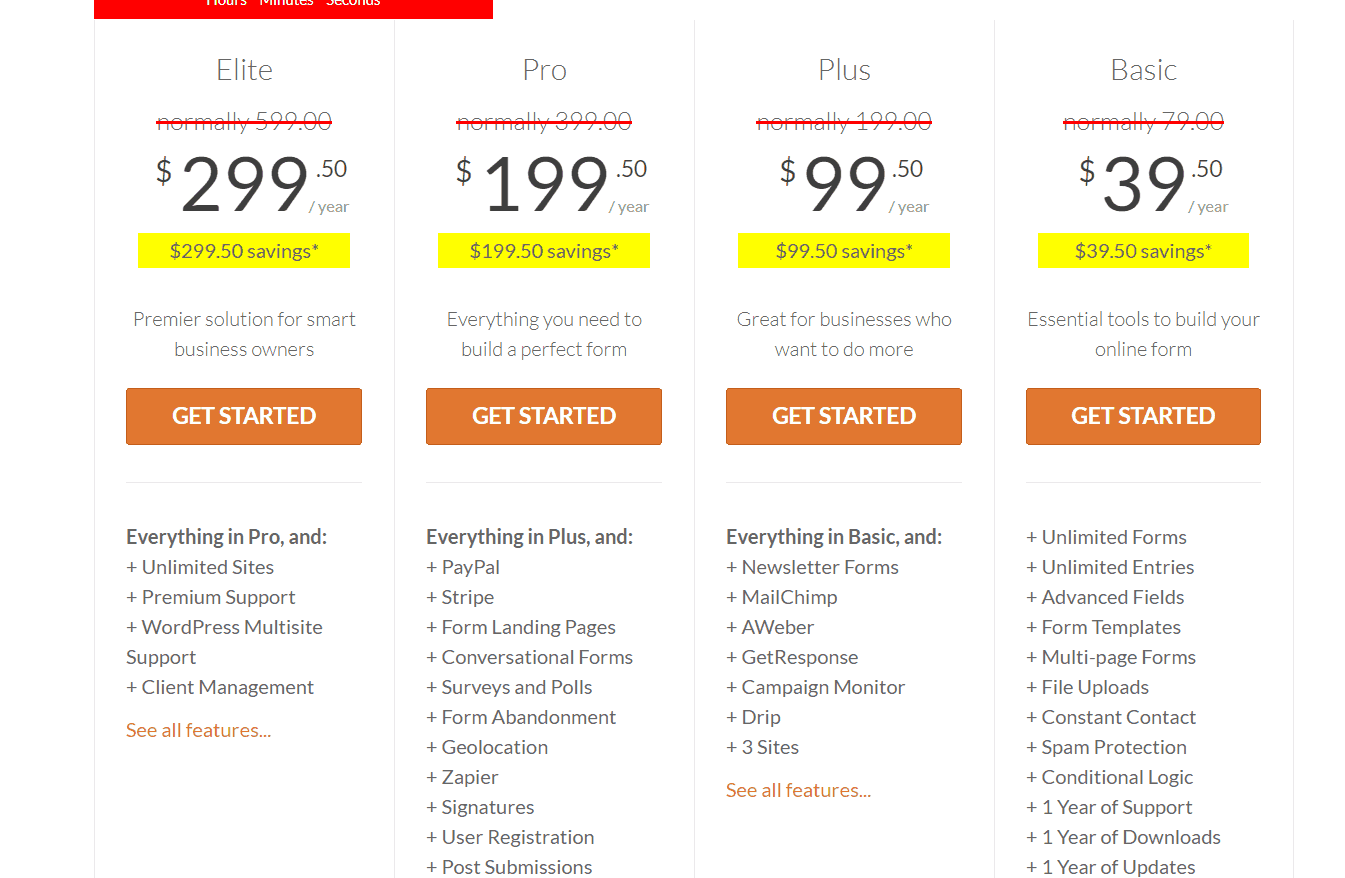Click the Pro plan heading
1345x878 pixels.
(x=544, y=70)
